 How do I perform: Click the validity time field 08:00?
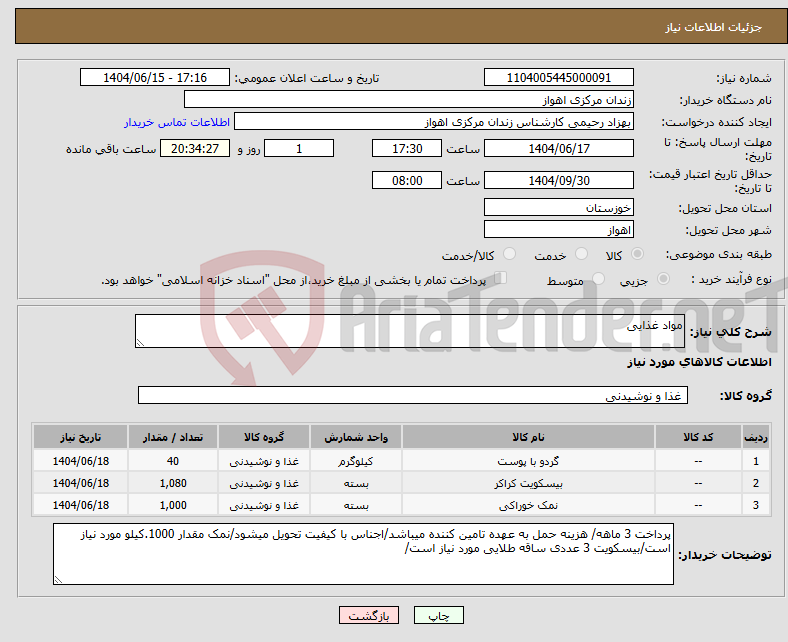coord(407,180)
